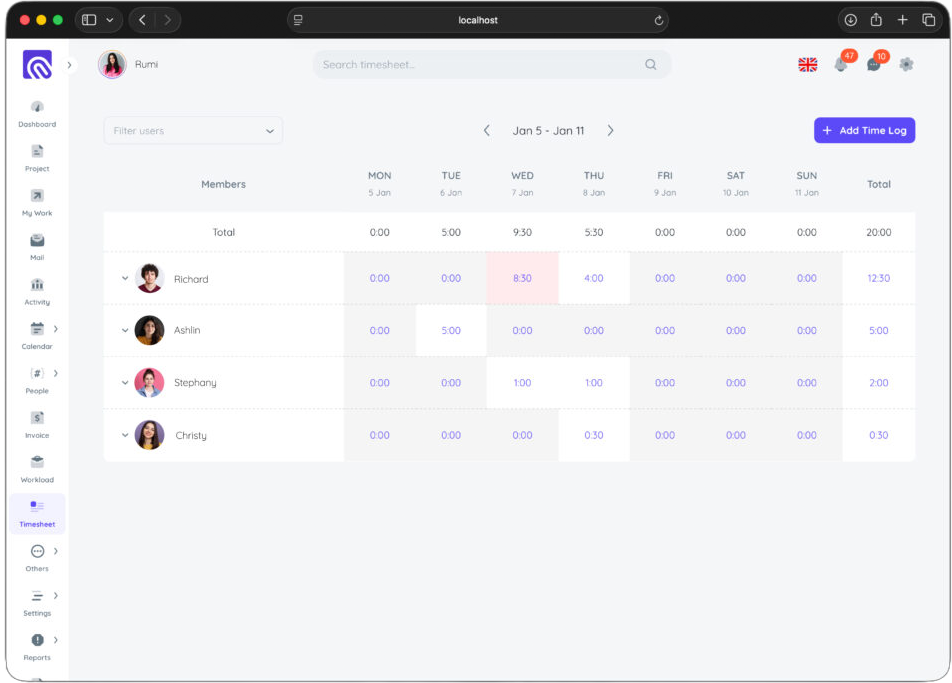
Task: Click the 9:30 Wednesday total
Action: (522, 232)
